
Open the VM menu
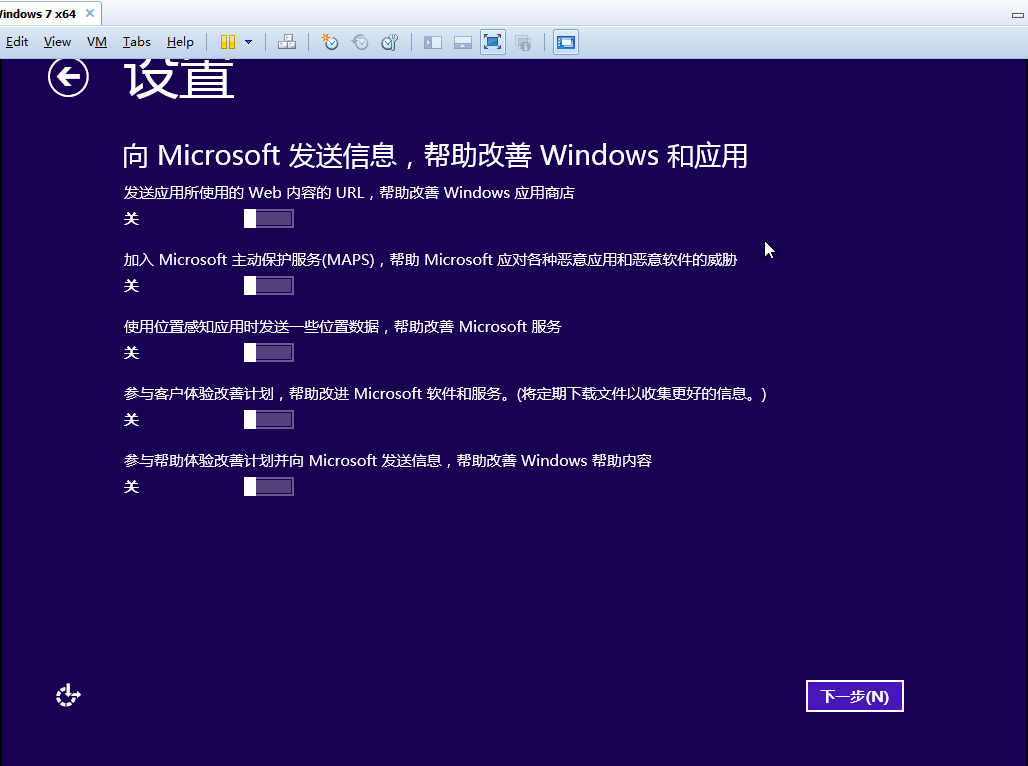pyautogui.click(x=96, y=42)
